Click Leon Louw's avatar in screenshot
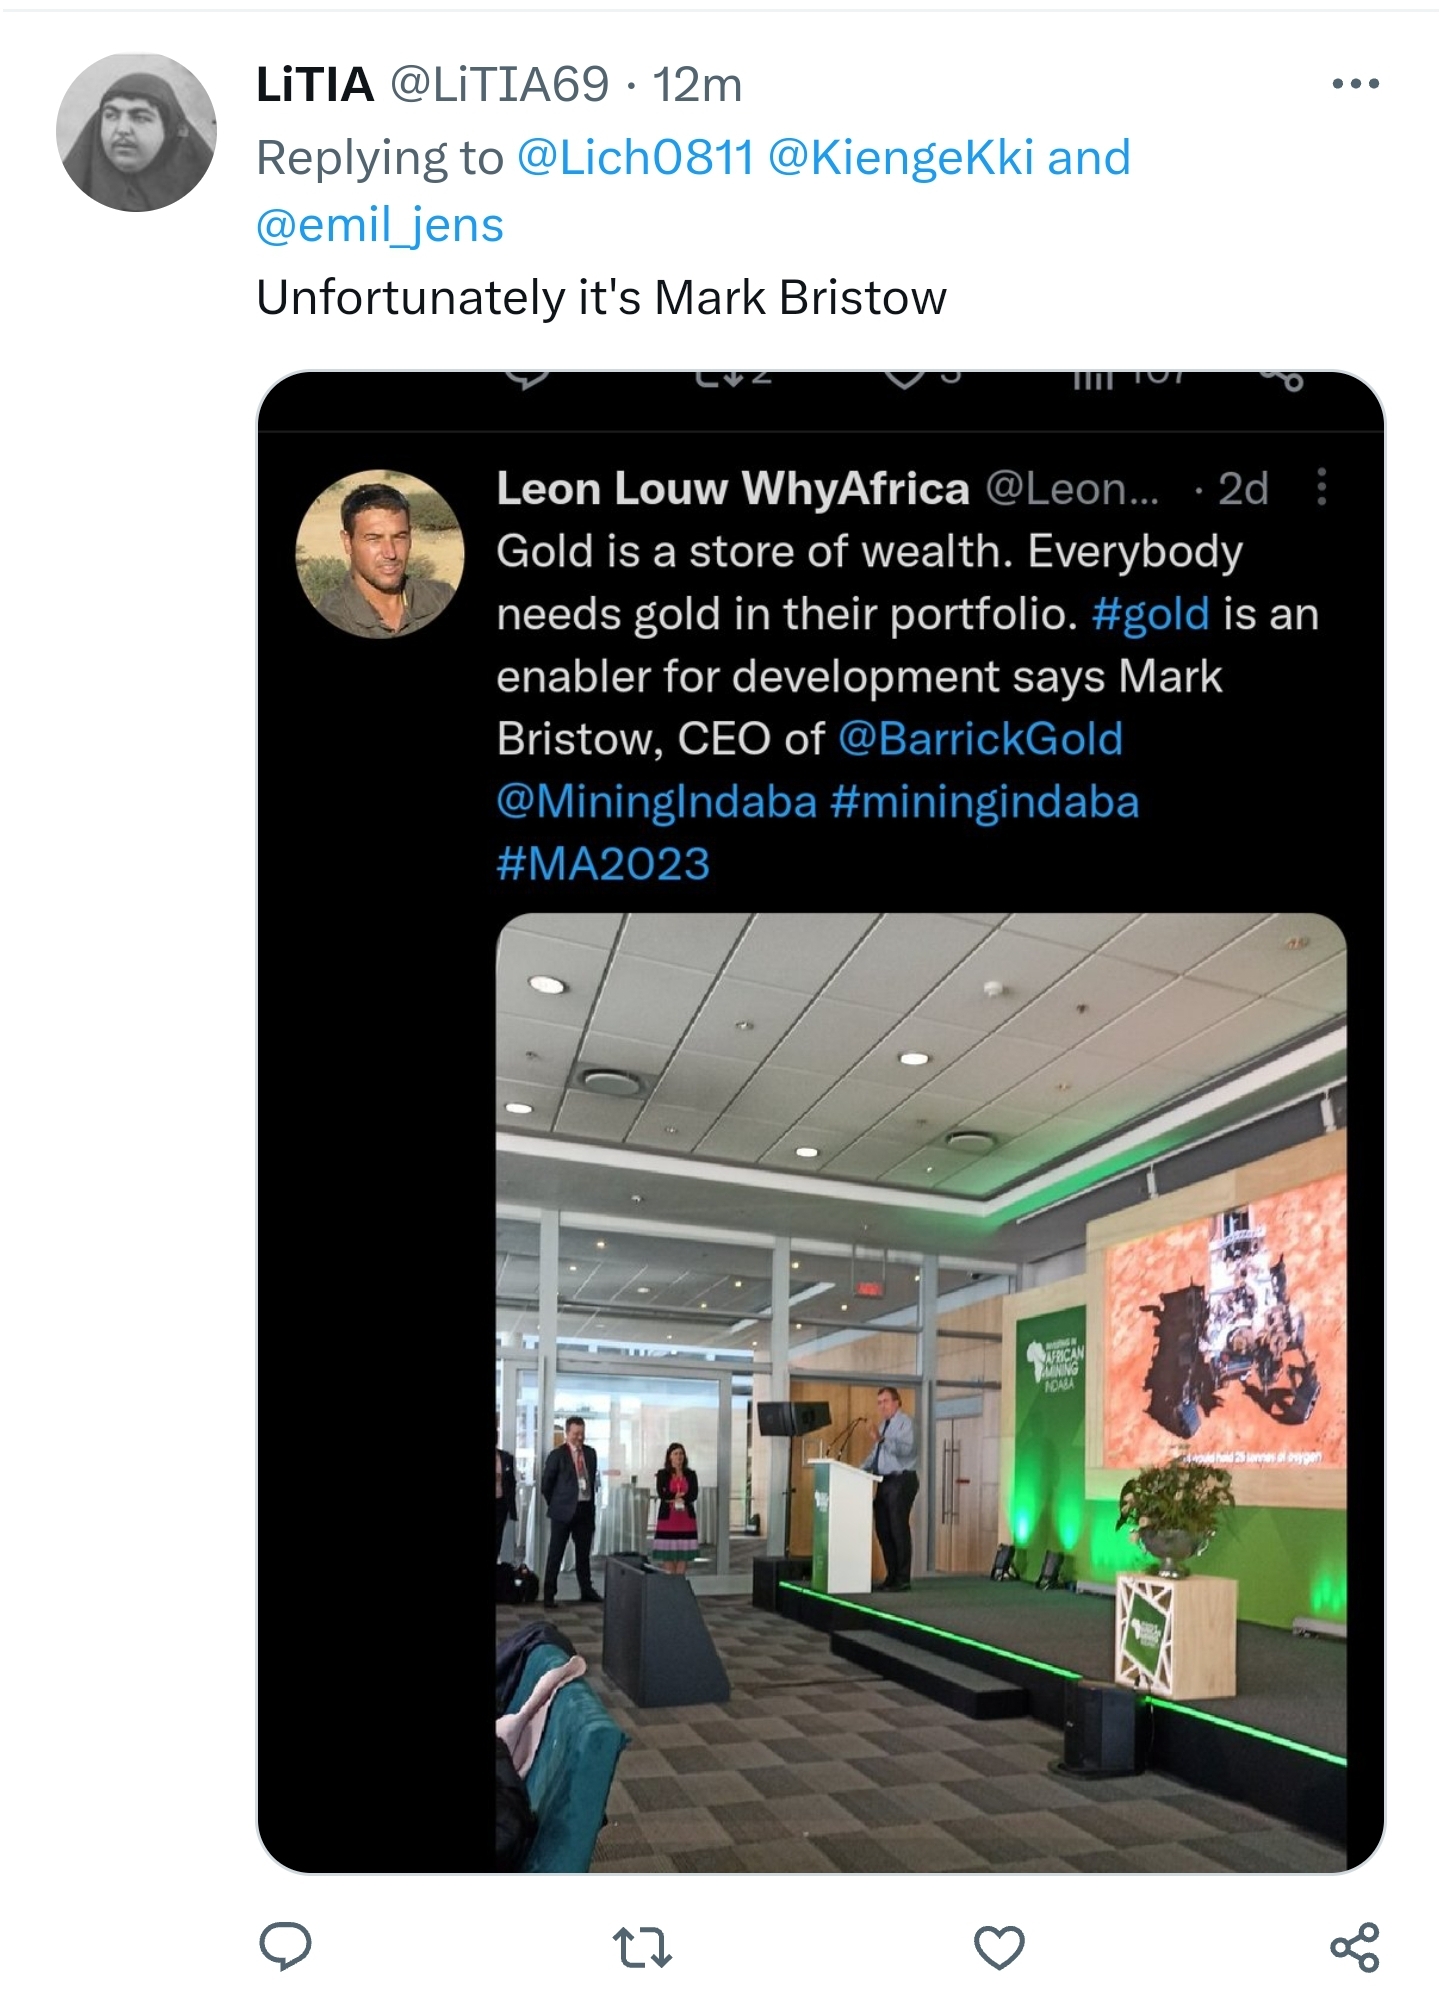The image size is (1440, 2012). click(x=380, y=554)
